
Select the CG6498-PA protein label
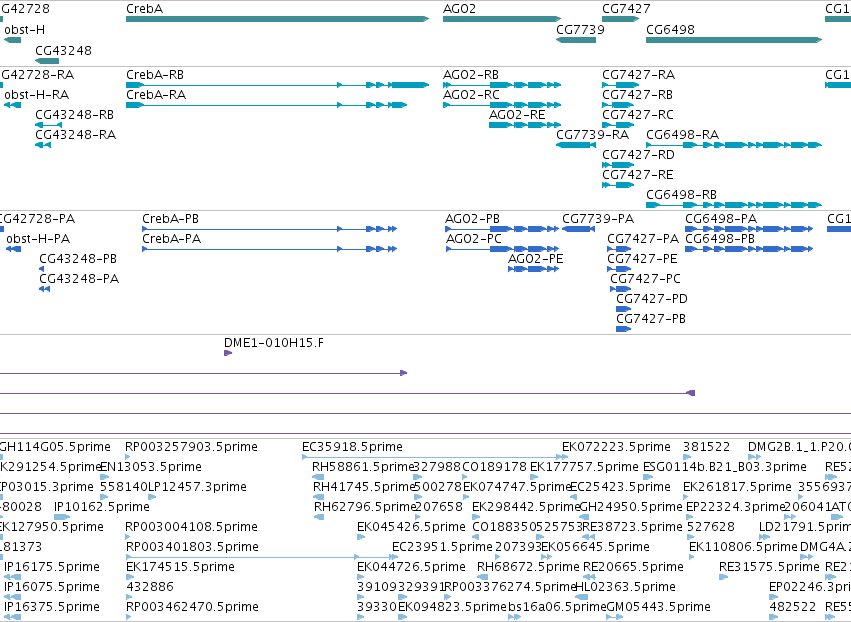click(721, 219)
